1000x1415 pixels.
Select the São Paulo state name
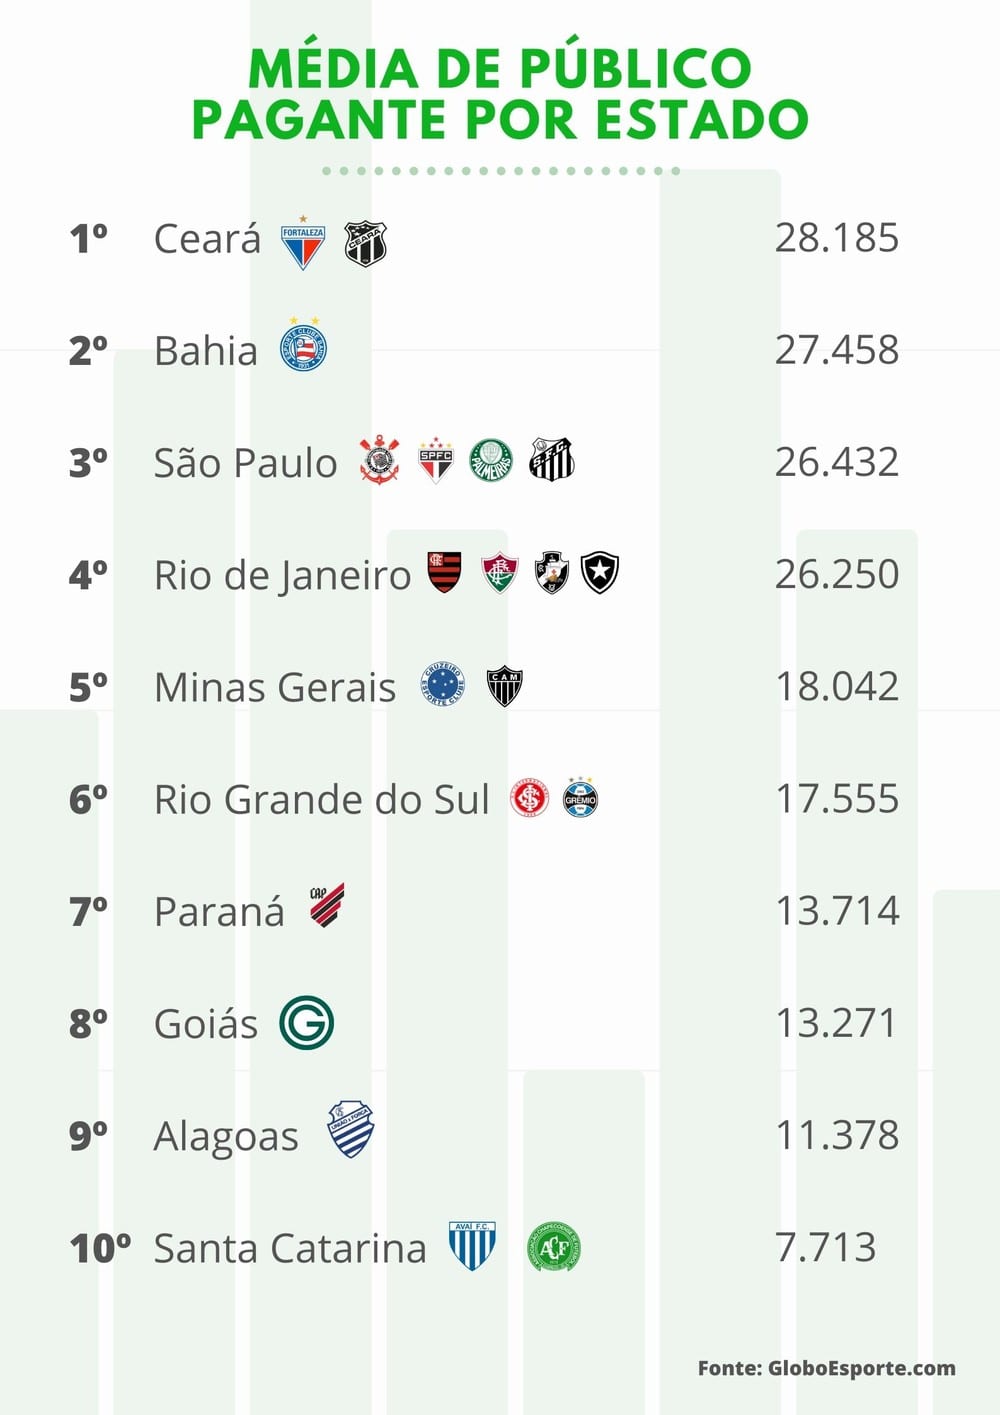coord(245,463)
